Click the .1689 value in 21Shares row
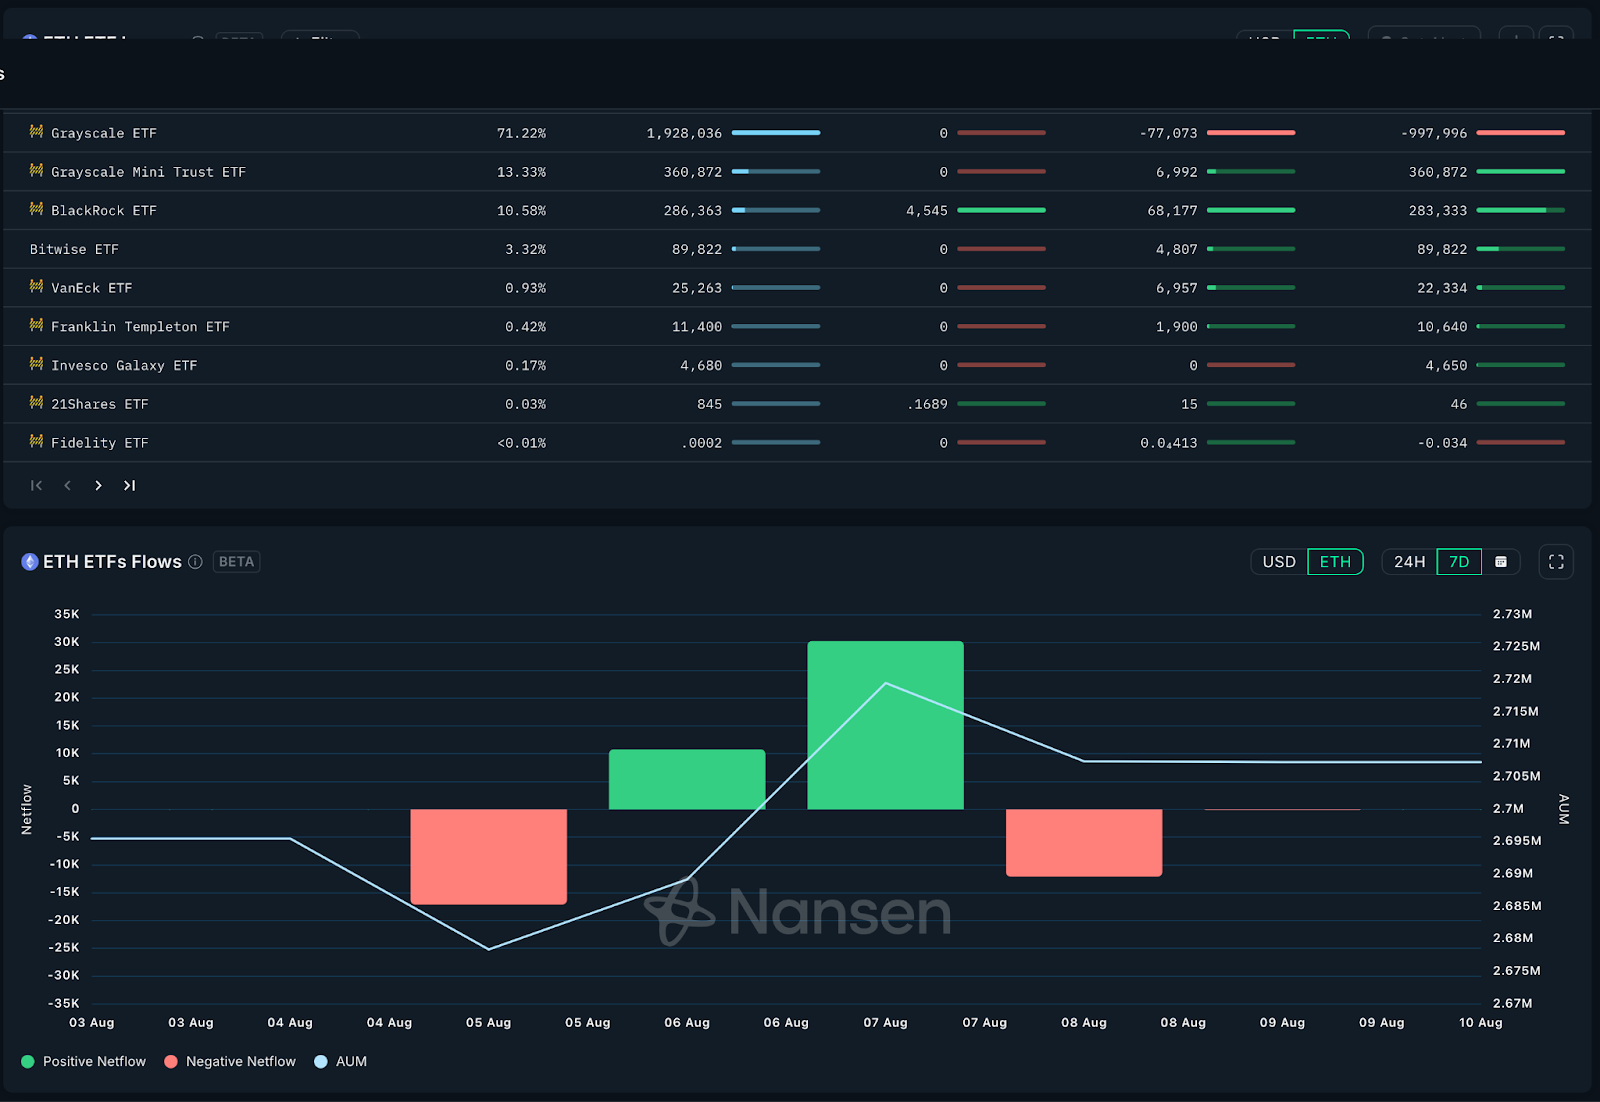Image resolution: width=1600 pixels, height=1102 pixels. (x=927, y=404)
